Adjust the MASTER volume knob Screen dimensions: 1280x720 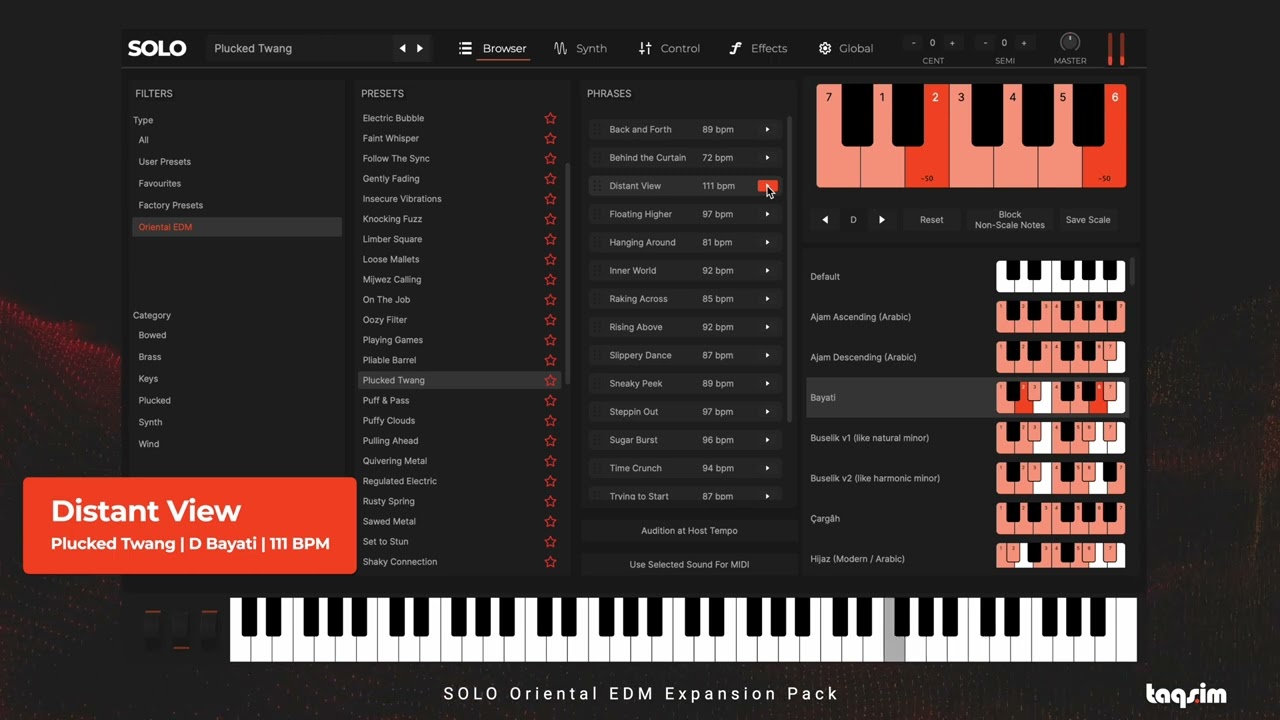[1069, 43]
